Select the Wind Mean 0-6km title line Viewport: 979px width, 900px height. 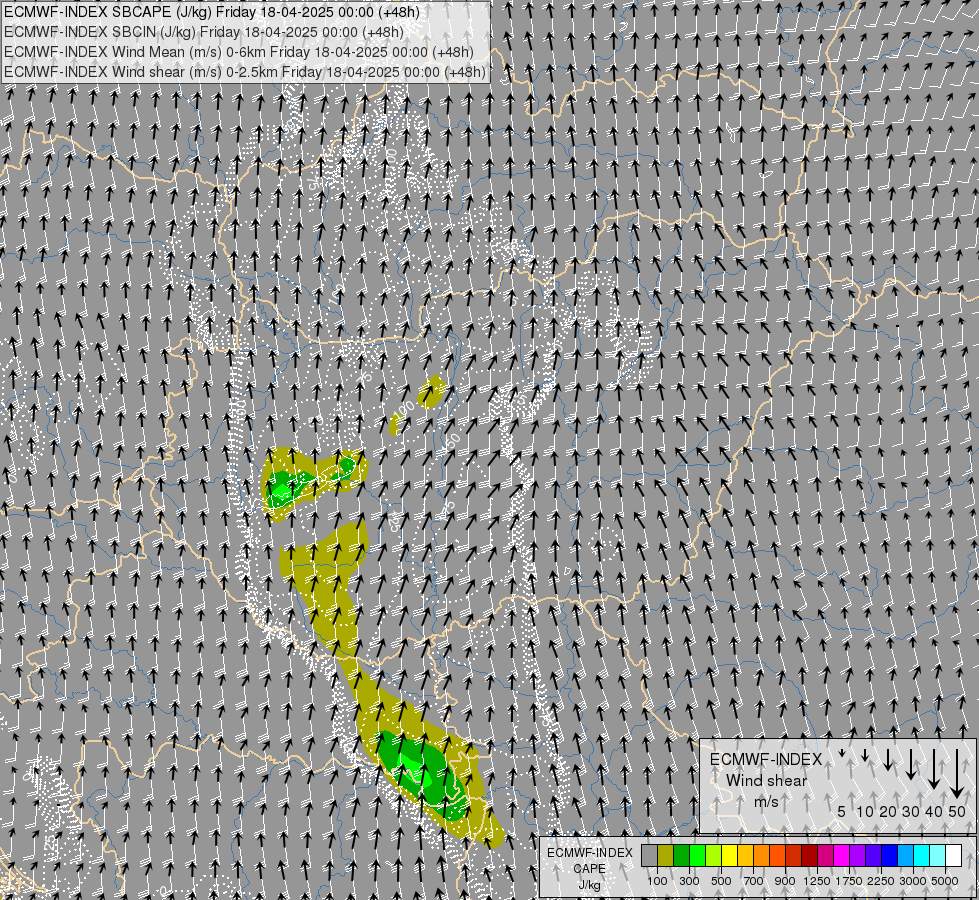tap(239, 52)
